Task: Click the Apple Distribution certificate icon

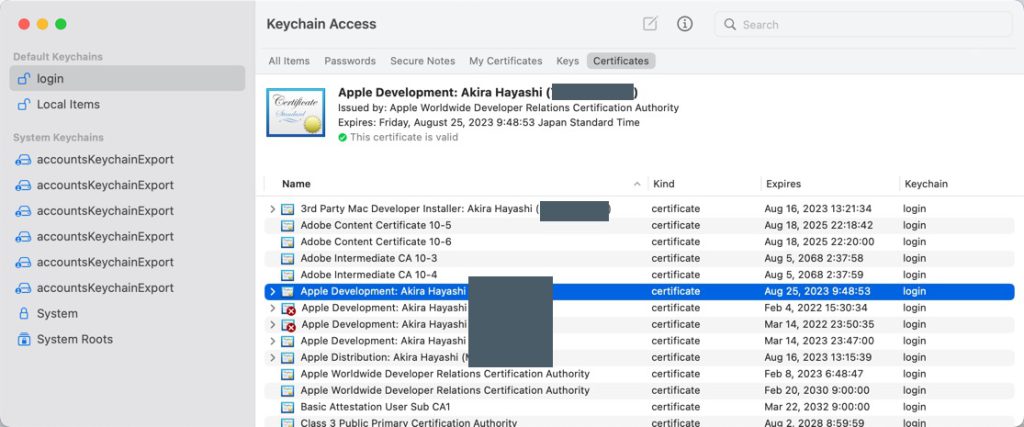Action: coord(287,357)
